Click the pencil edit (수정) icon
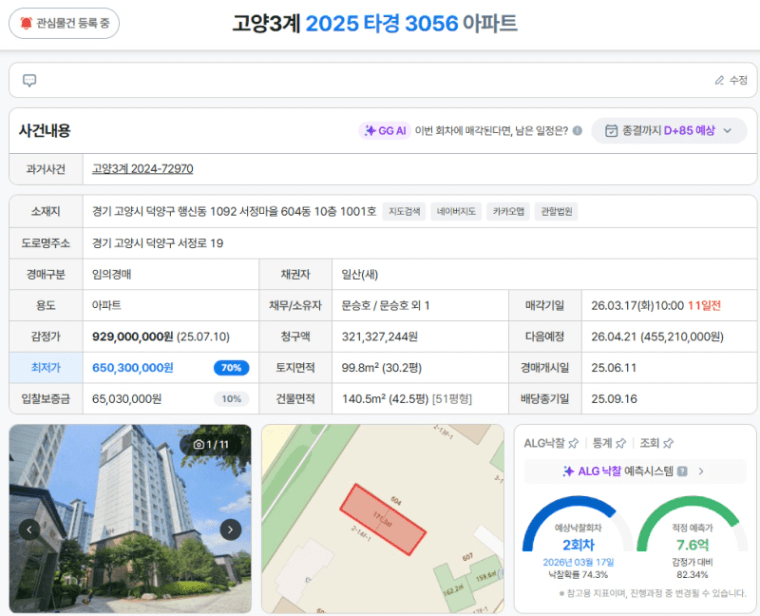Image resolution: width=760 pixels, height=616 pixels. (719, 80)
